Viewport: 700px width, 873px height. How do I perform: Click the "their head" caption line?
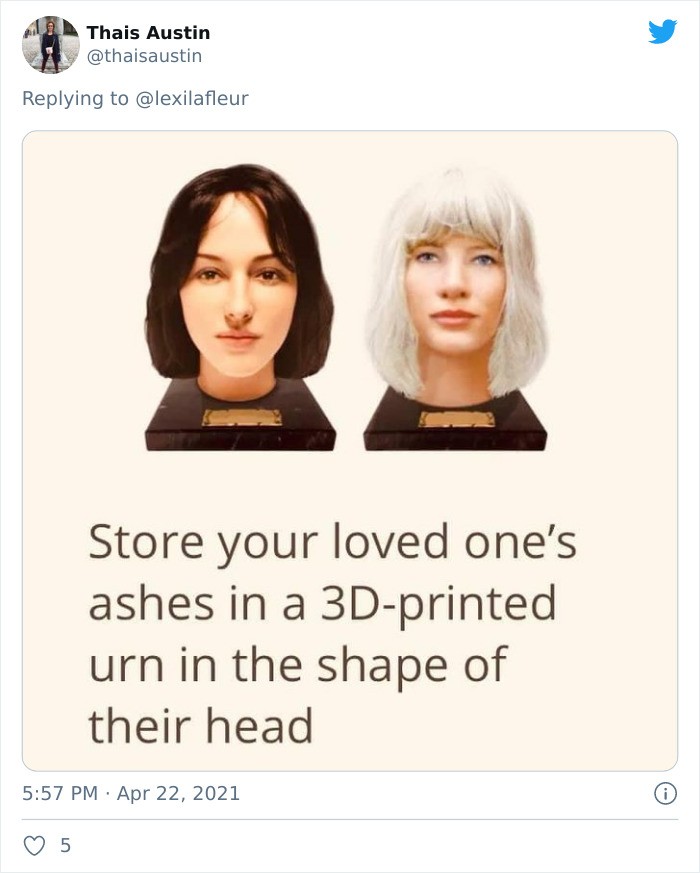tap(200, 726)
